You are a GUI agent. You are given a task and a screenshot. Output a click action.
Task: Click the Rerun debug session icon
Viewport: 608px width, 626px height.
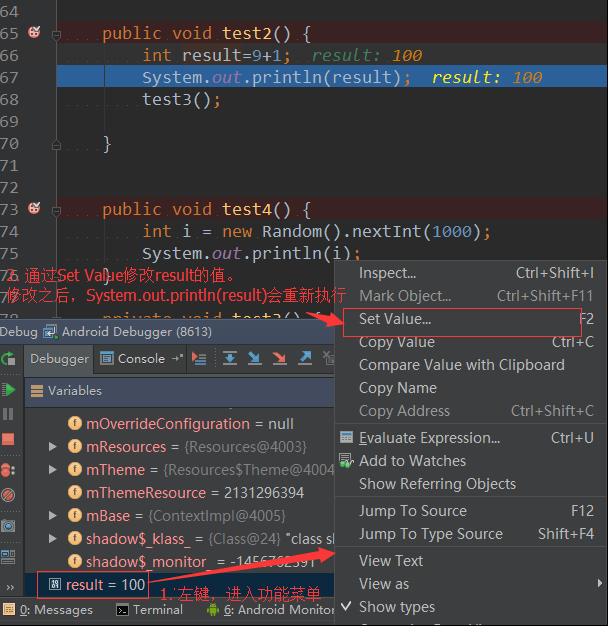coord(8,360)
